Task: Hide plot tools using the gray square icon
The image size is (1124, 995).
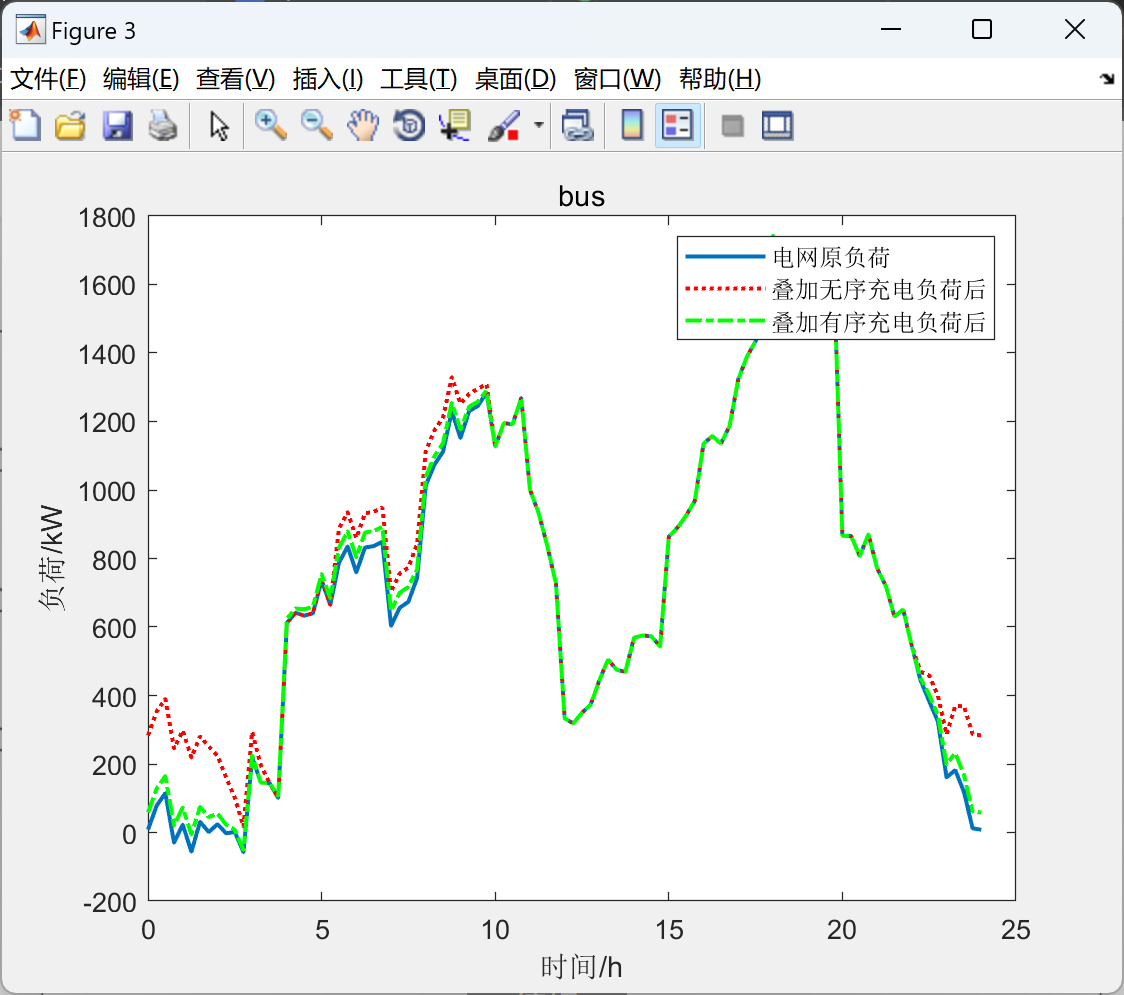Action: click(732, 126)
